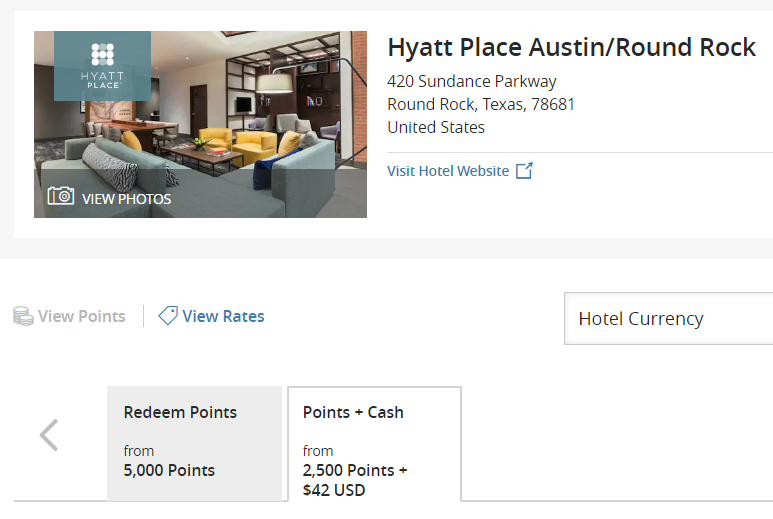The height and width of the screenshot is (519, 773).
Task: Click the United States country text
Action: pos(436,128)
